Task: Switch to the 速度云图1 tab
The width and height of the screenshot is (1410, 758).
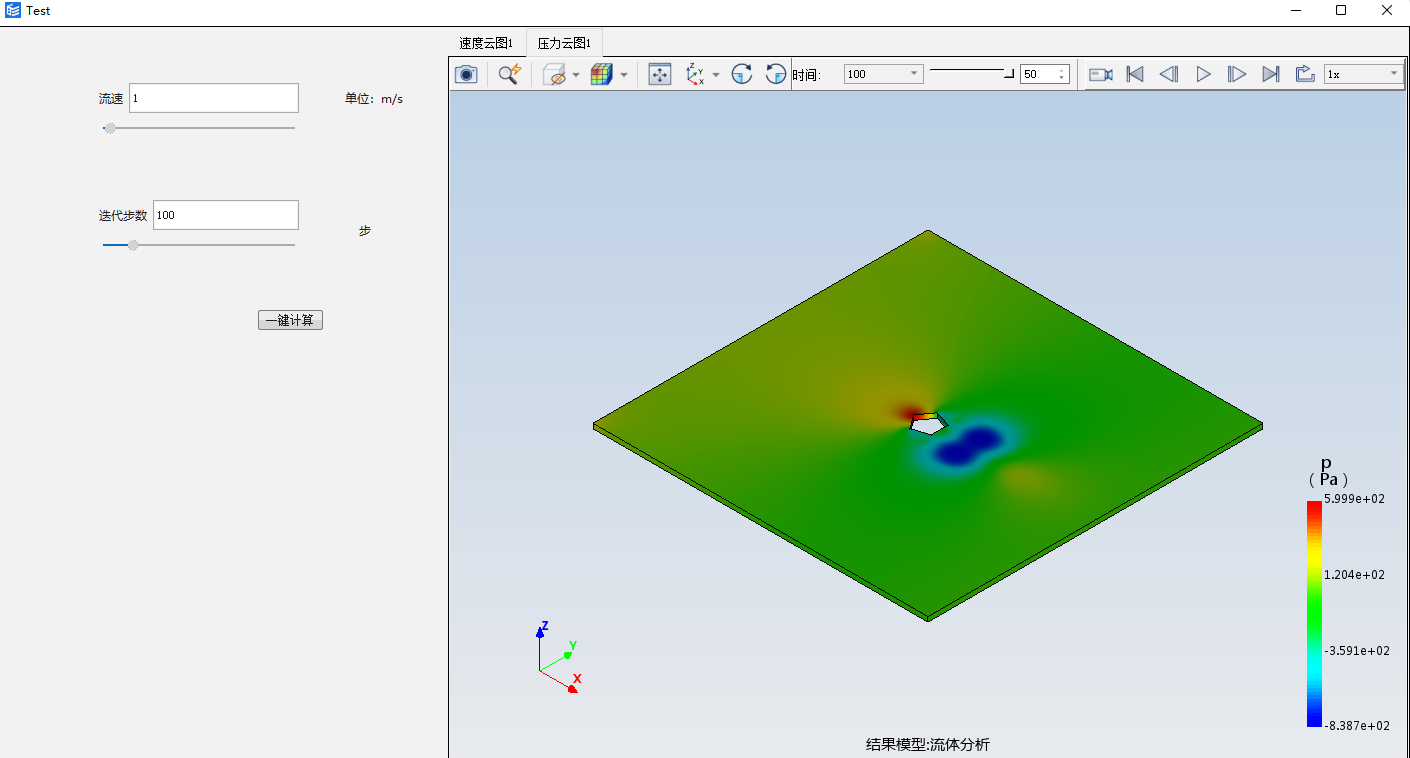Action: [x=486, y=43]
